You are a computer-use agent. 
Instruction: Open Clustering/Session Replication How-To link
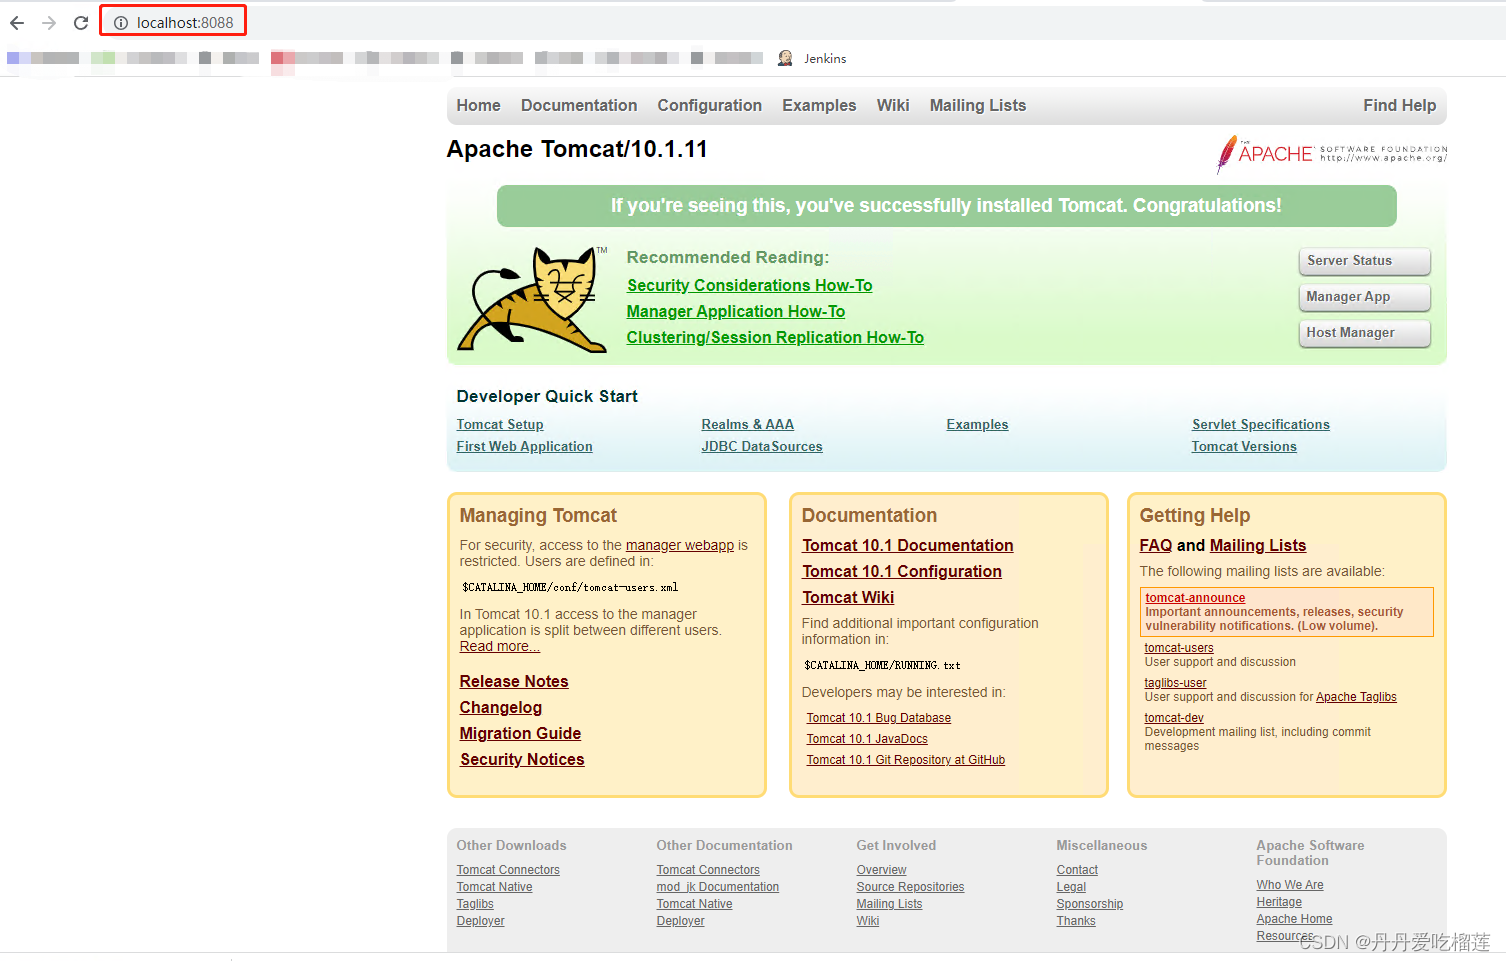pyautogui.click(x=775, y=337)
